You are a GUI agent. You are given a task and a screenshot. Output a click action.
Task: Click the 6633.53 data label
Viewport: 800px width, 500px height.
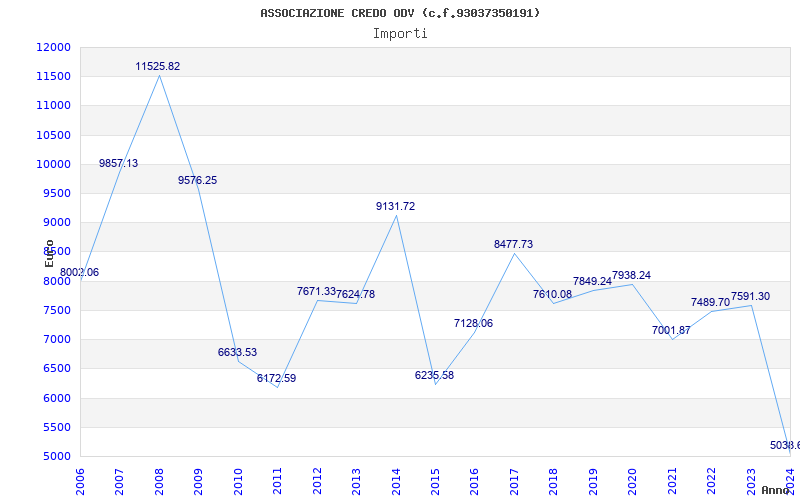[237, 352]
